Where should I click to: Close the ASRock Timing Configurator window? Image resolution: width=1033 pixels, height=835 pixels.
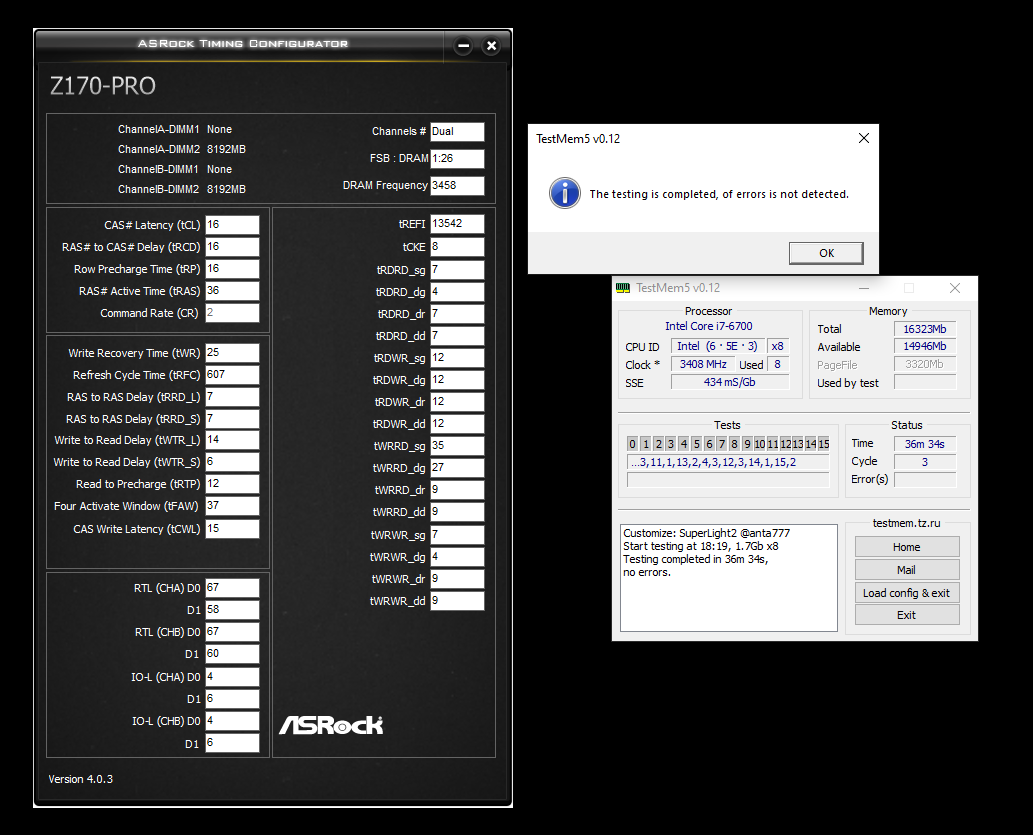pos(491,45)
